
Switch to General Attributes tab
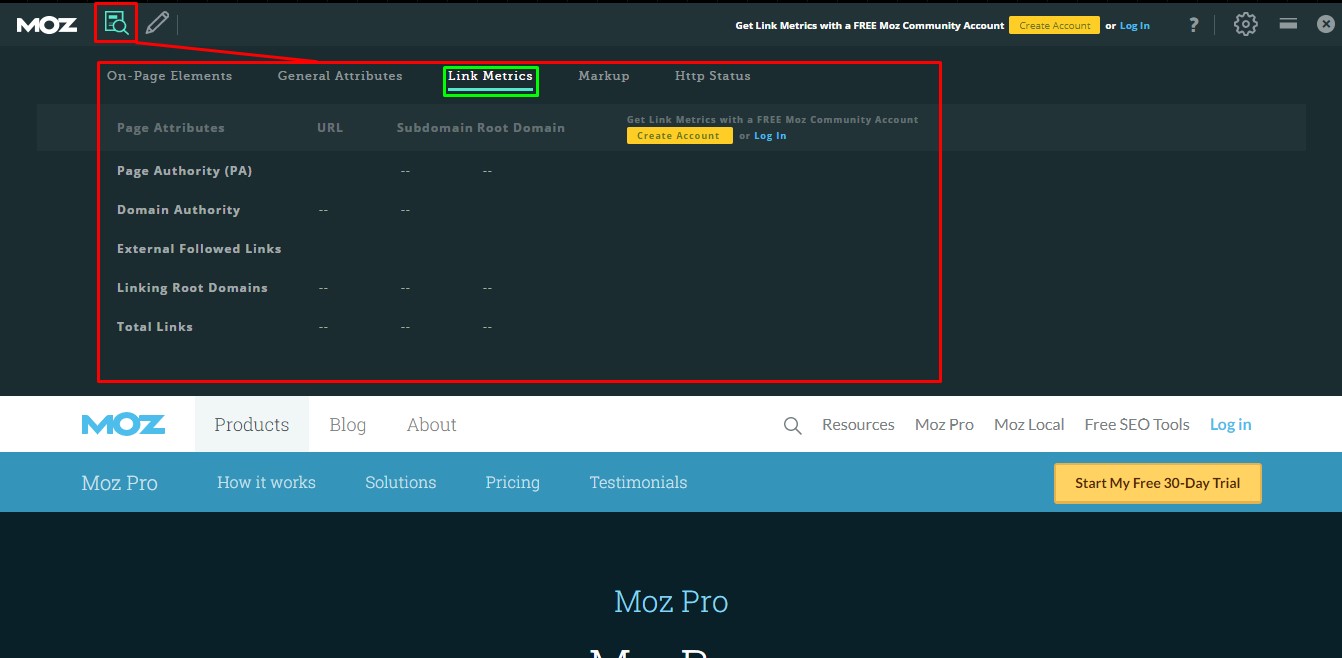(340, 76)
